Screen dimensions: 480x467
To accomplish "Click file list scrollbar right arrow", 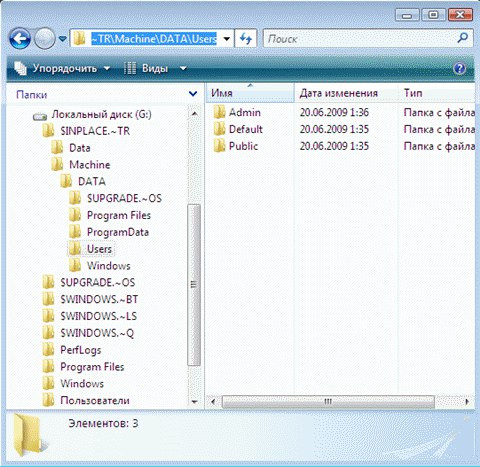I will (x=467, y=401).
